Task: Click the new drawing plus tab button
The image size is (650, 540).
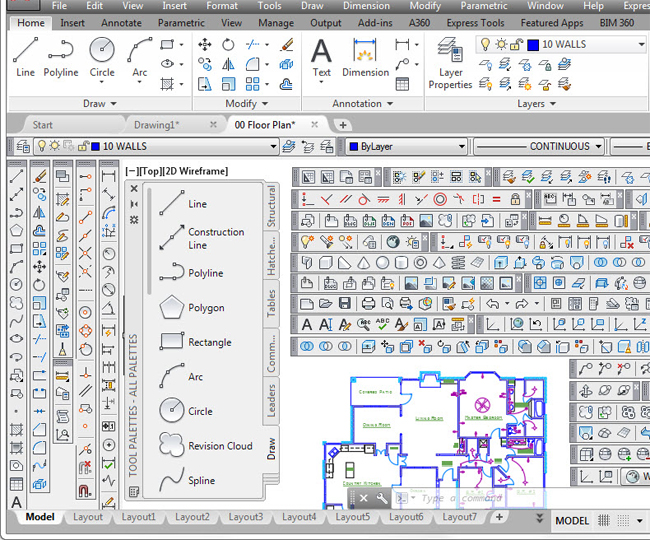Action: coord(343,125)
